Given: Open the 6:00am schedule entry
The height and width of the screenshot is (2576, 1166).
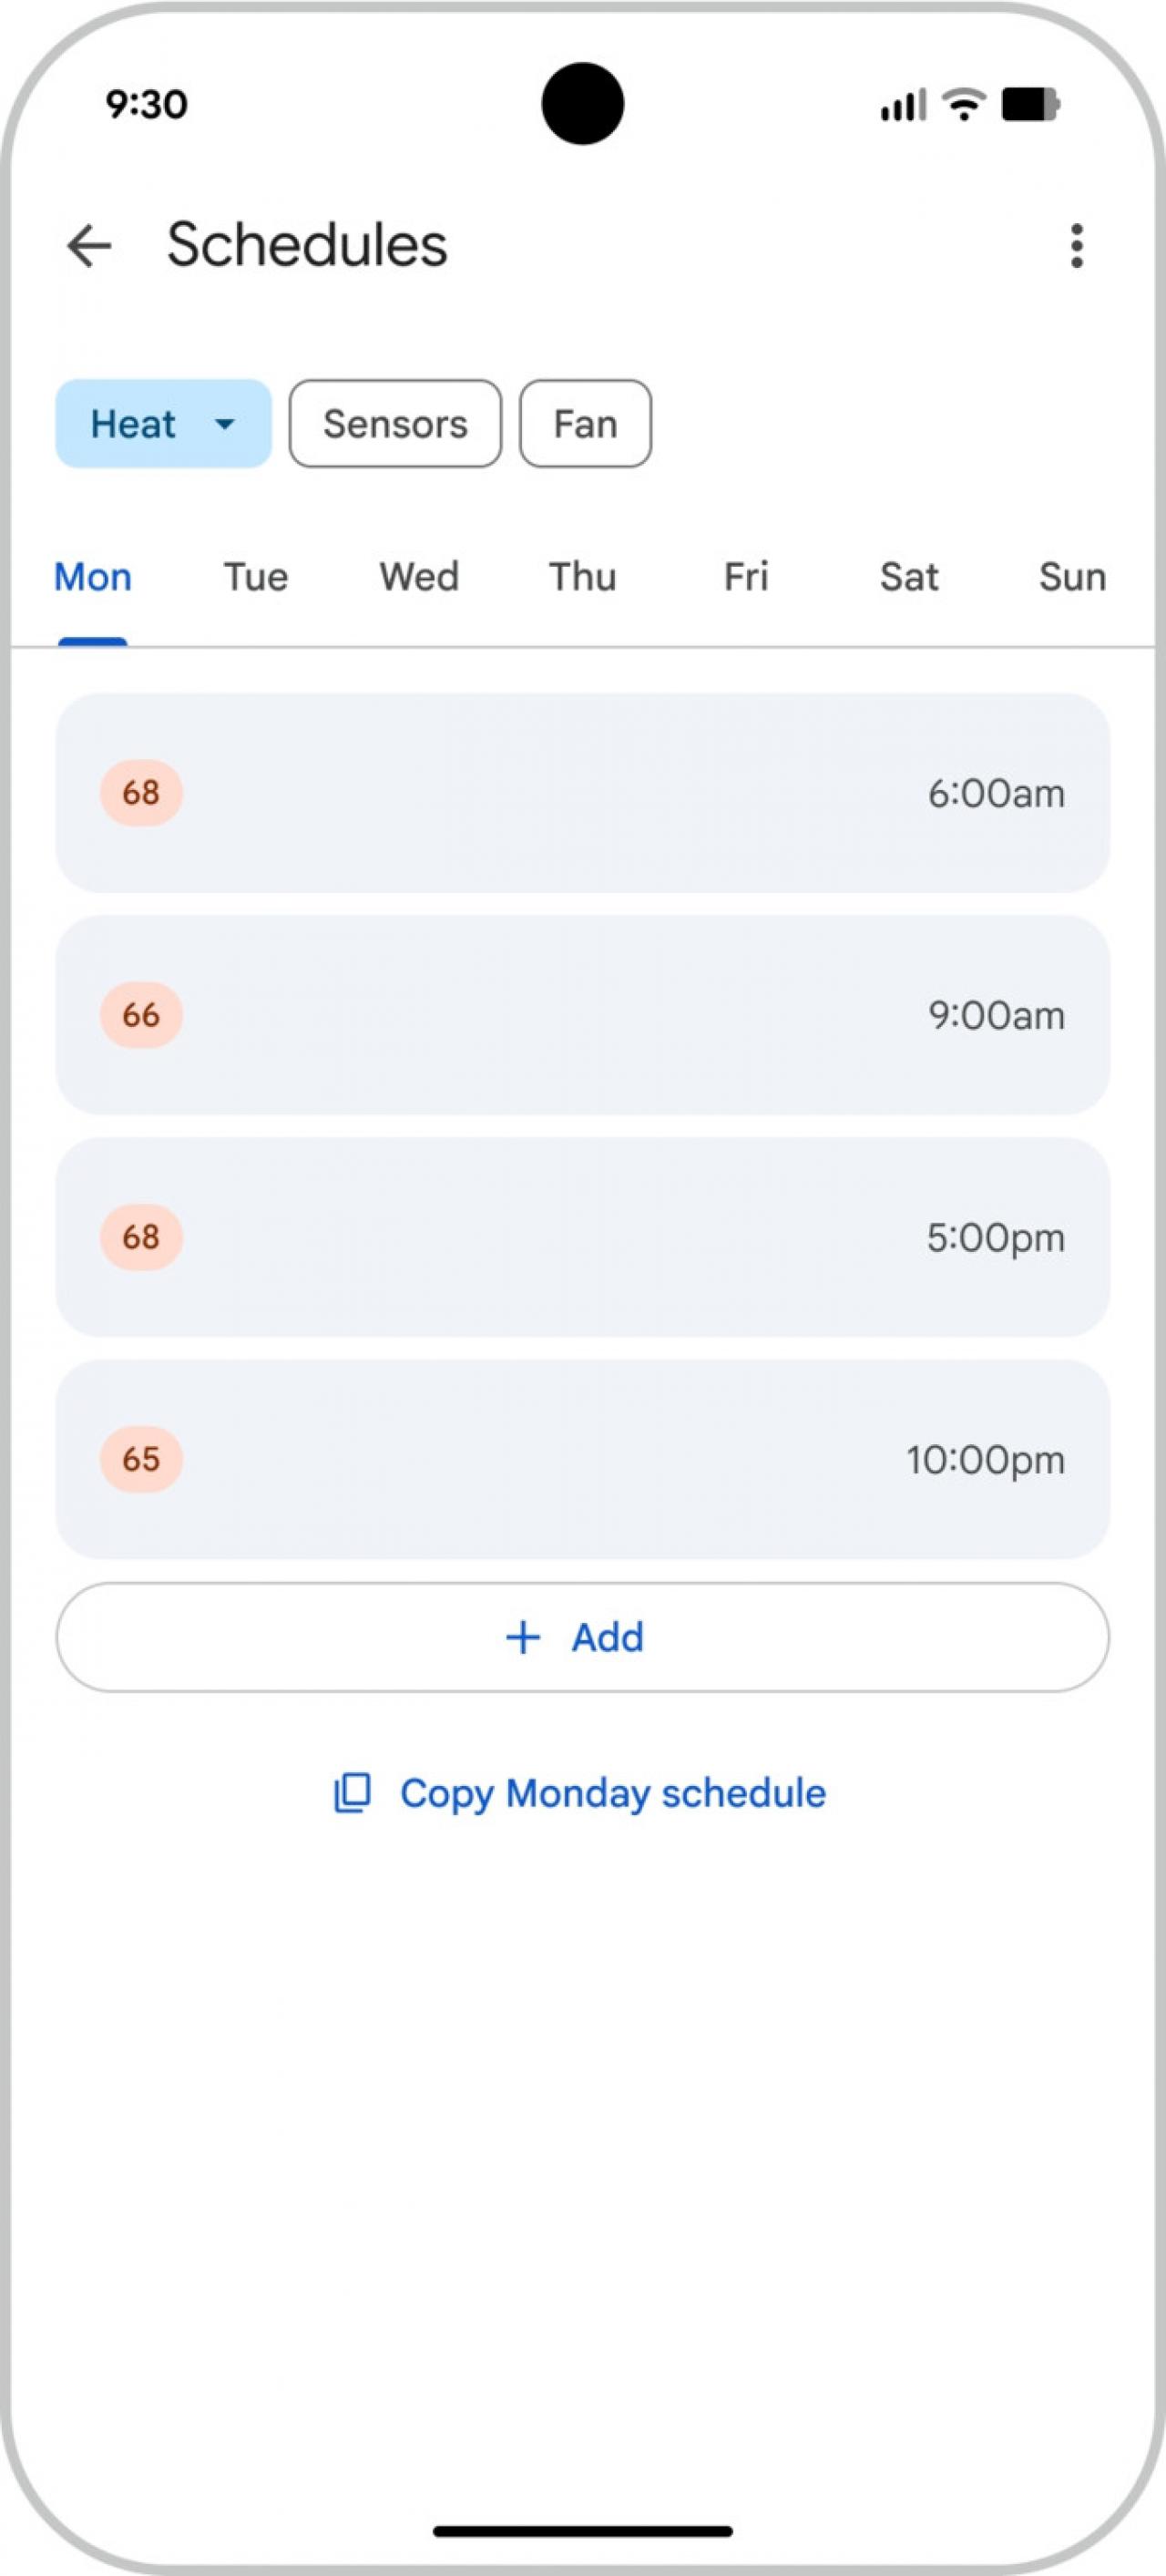Looking at the screenshot, I should [x=582, y=793].
